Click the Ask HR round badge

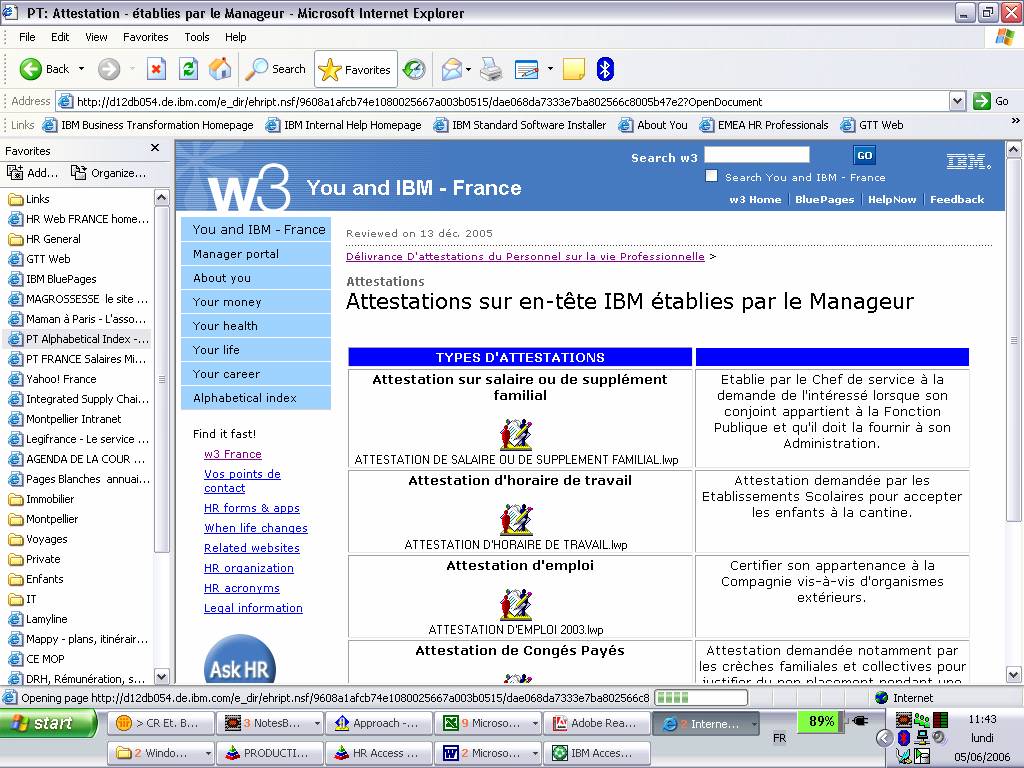[x=240, y=660]
